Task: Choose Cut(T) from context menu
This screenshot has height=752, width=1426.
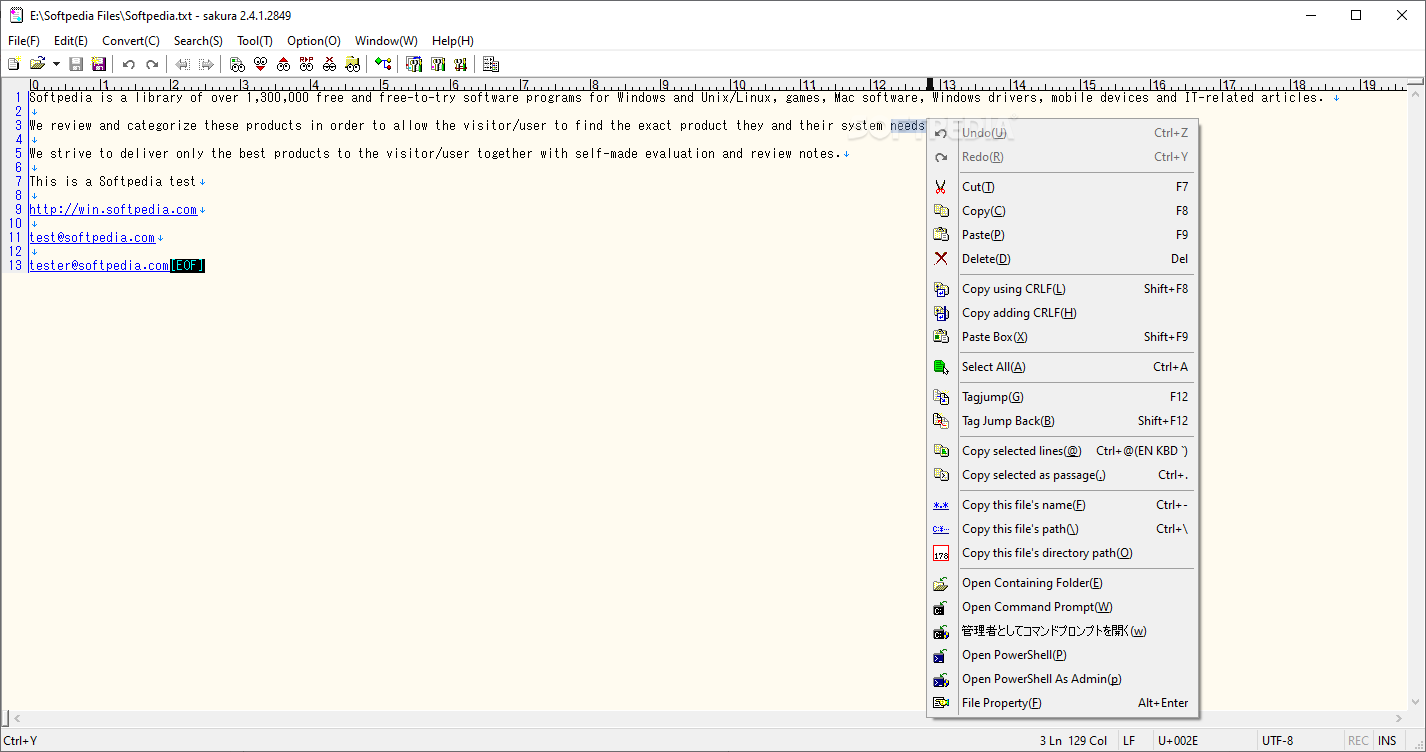Action: (x=1062, y=187)
